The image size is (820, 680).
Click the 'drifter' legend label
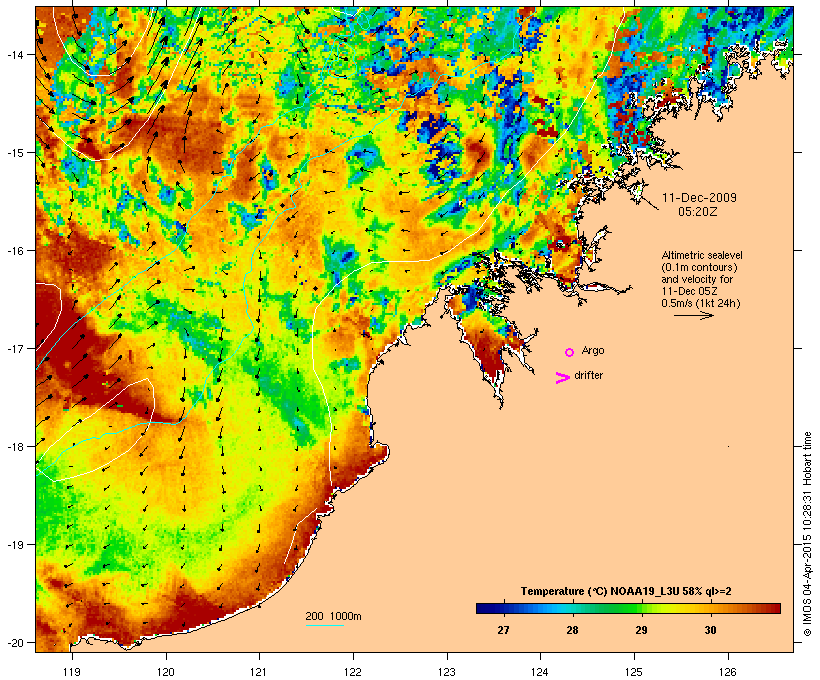click(588, 375)
